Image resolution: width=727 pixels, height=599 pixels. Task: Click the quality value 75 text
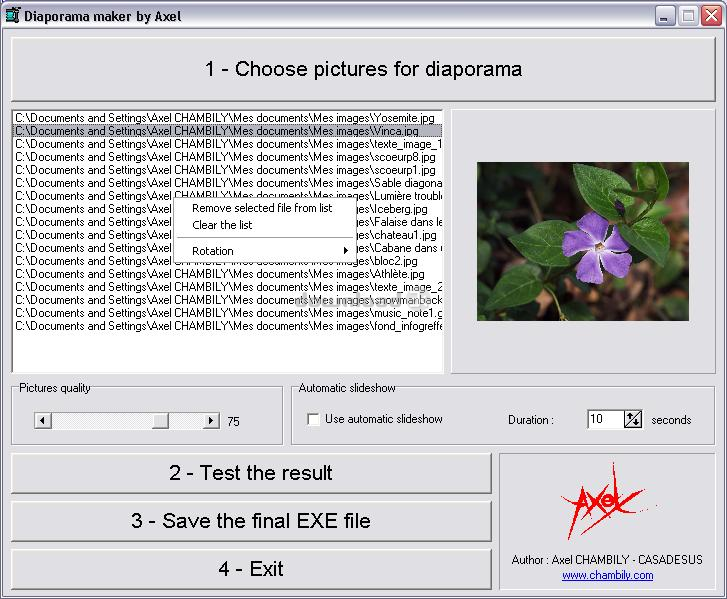(233, 421)
